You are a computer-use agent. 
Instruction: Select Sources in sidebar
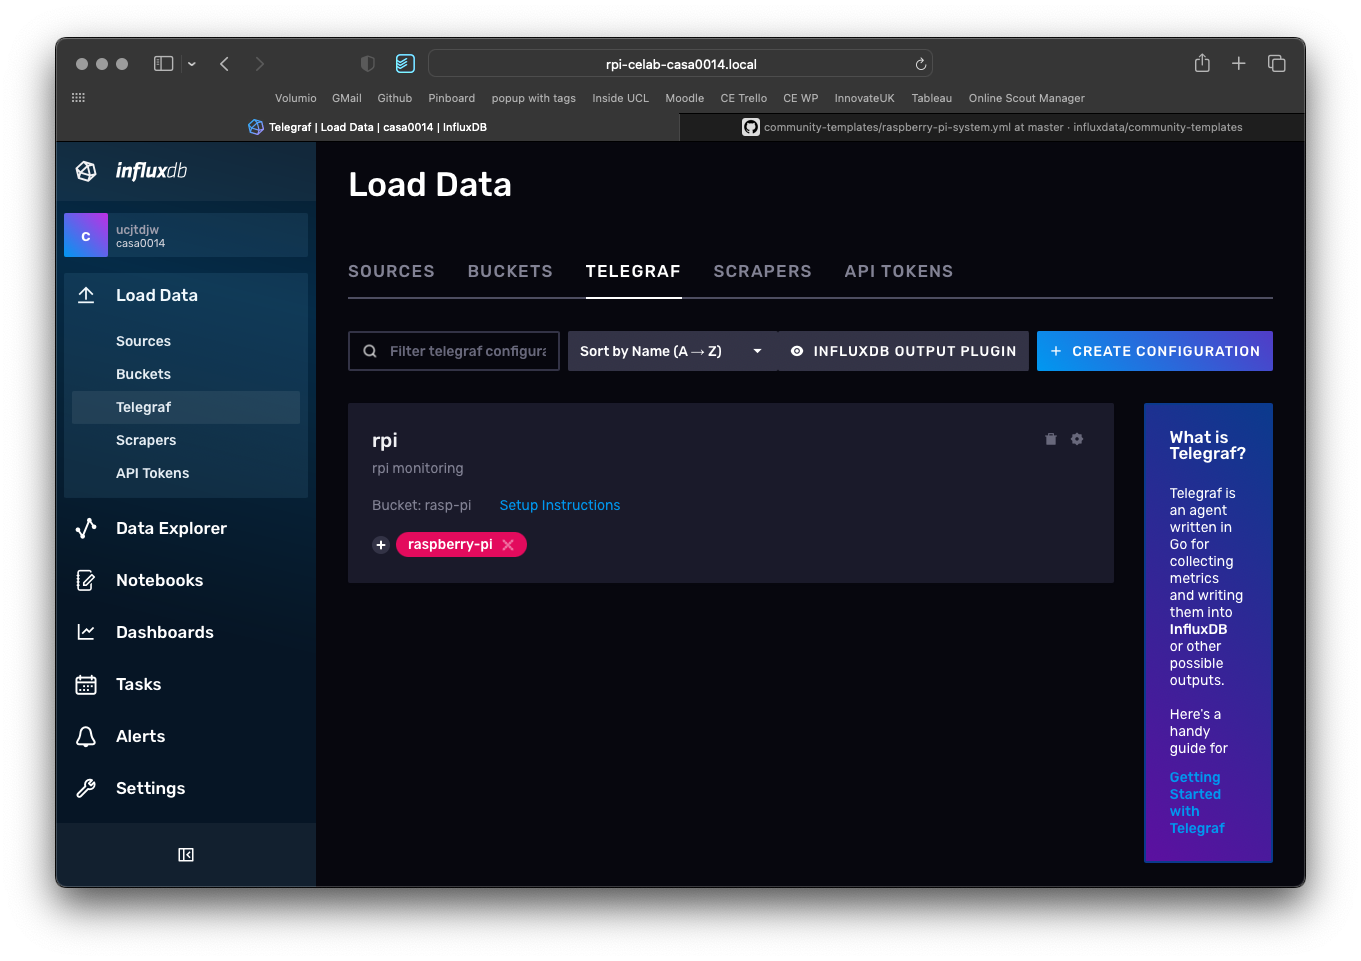point(143,341)
